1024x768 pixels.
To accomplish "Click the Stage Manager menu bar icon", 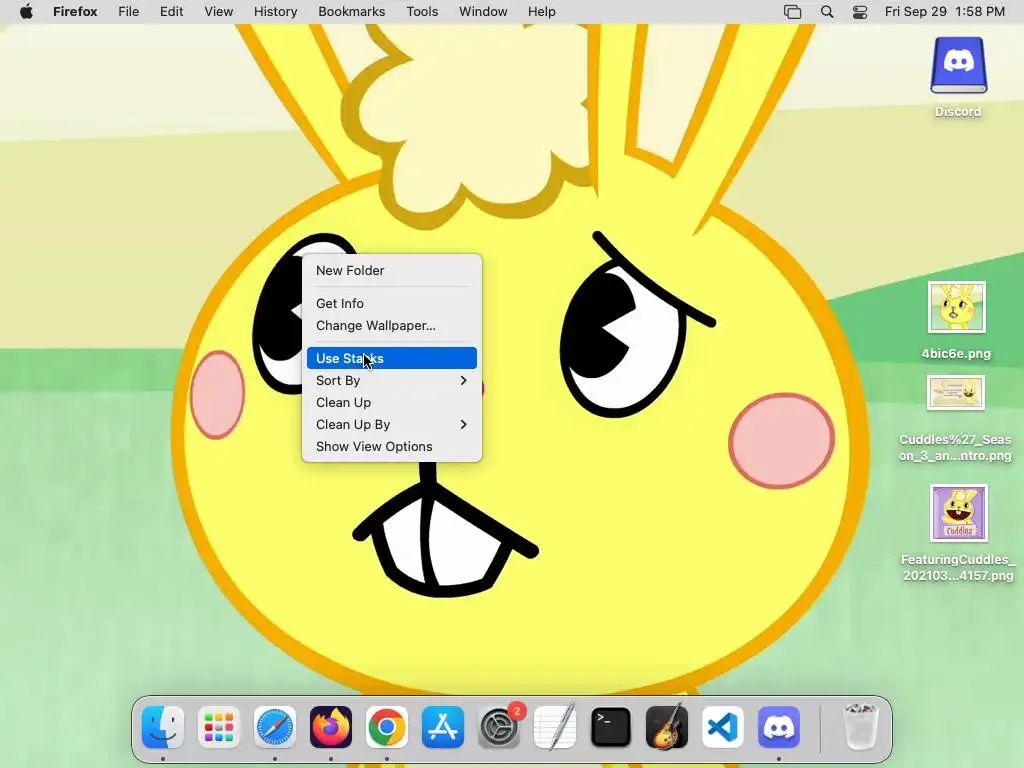I will point(792,12).
